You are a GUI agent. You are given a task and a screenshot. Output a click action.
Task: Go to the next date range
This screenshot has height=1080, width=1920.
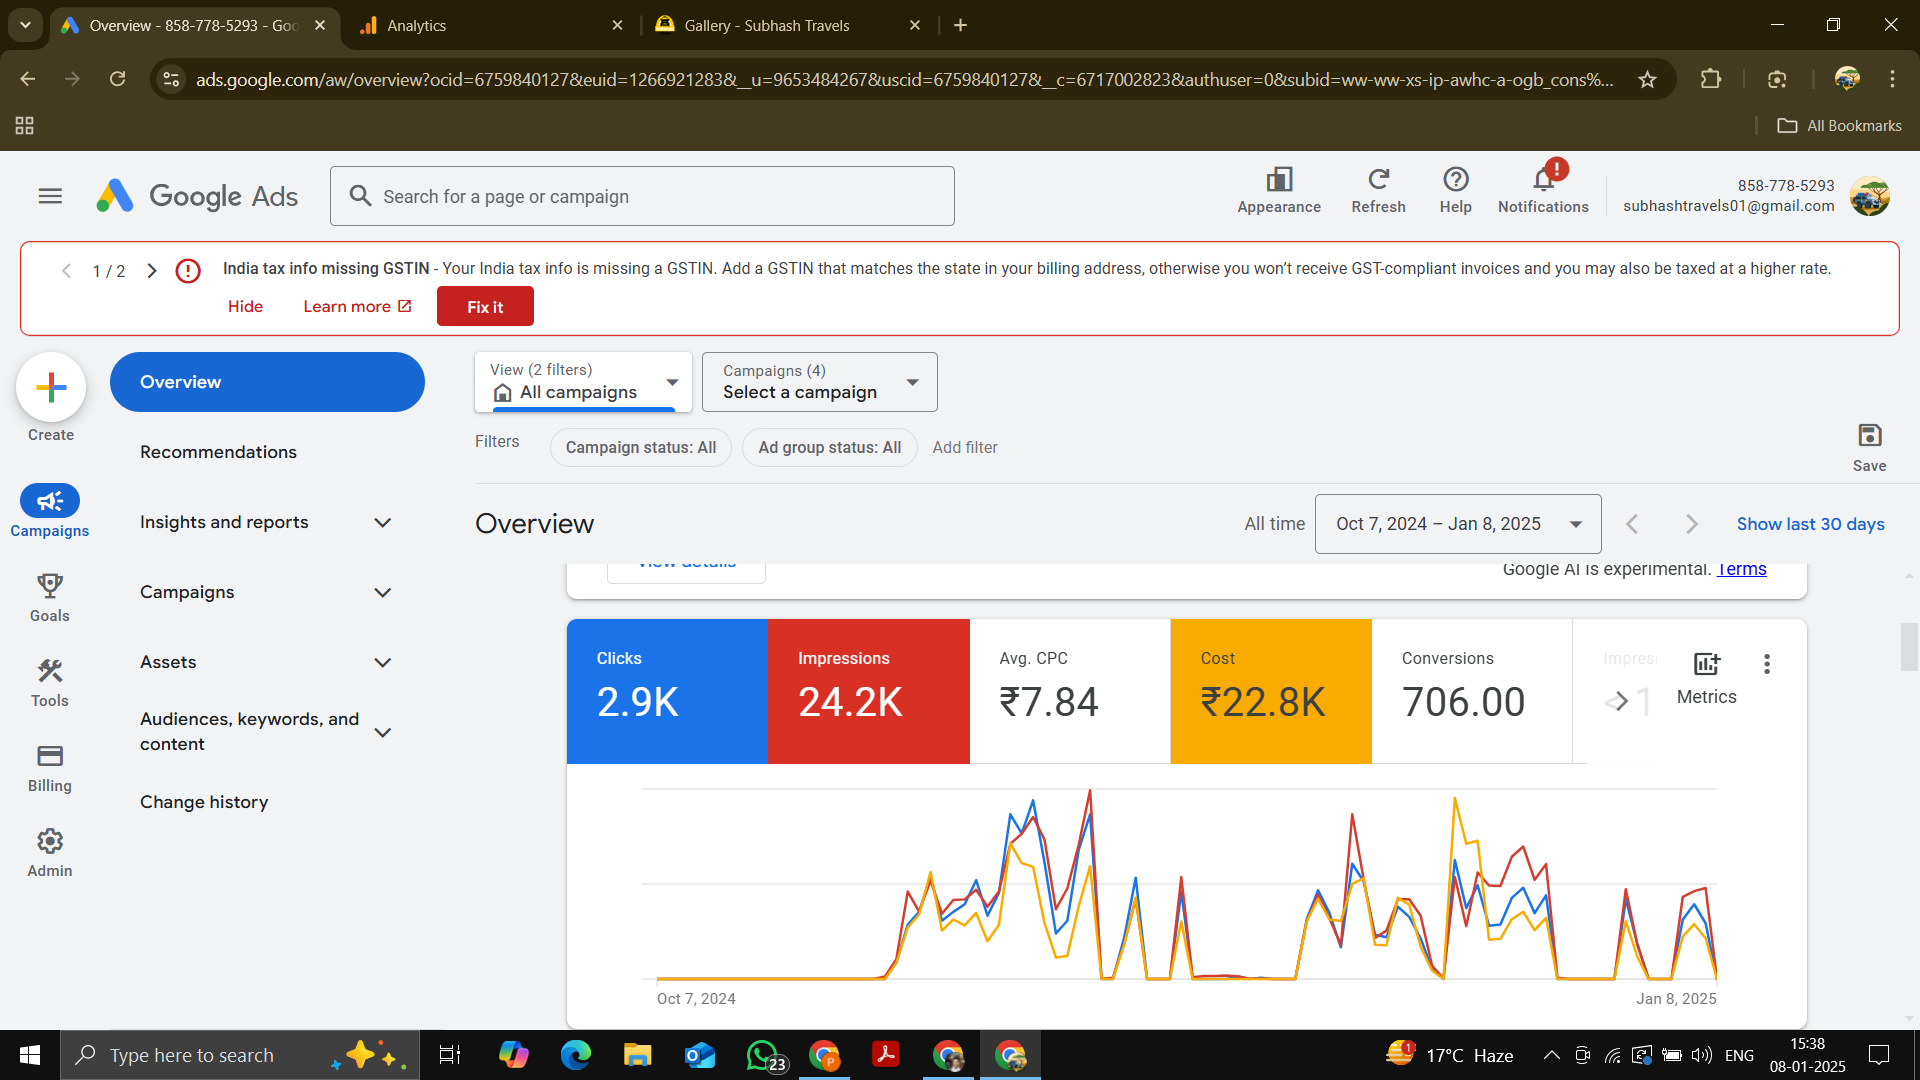coord(1692,524)
